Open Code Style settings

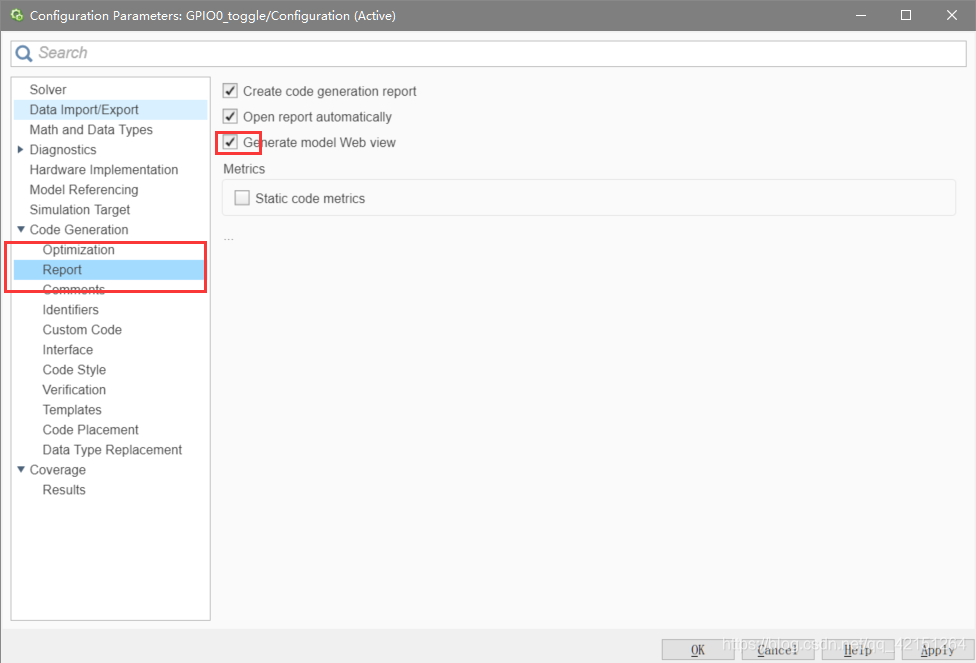74,370
